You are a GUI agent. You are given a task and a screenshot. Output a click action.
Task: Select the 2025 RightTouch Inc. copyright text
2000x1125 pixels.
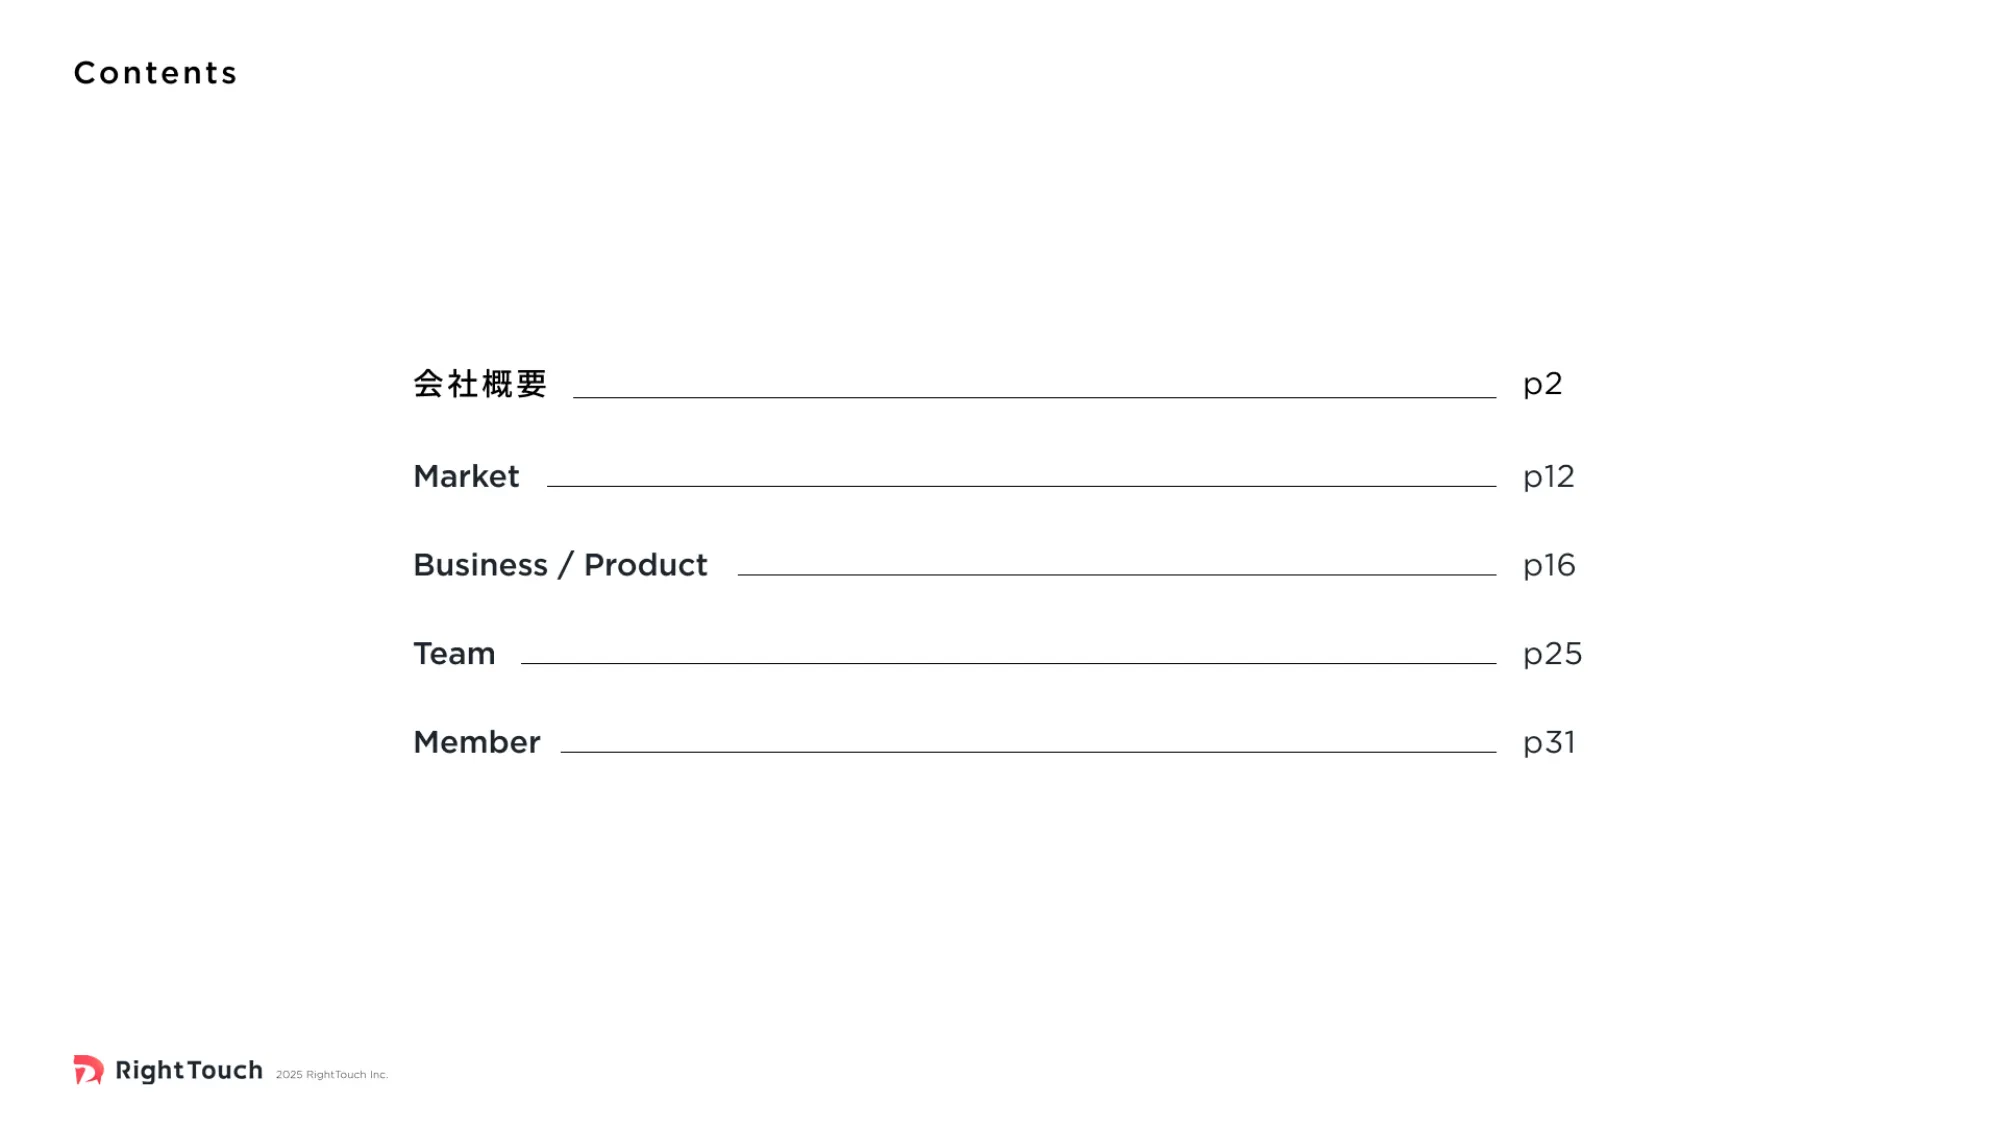tap(332, 1075)
